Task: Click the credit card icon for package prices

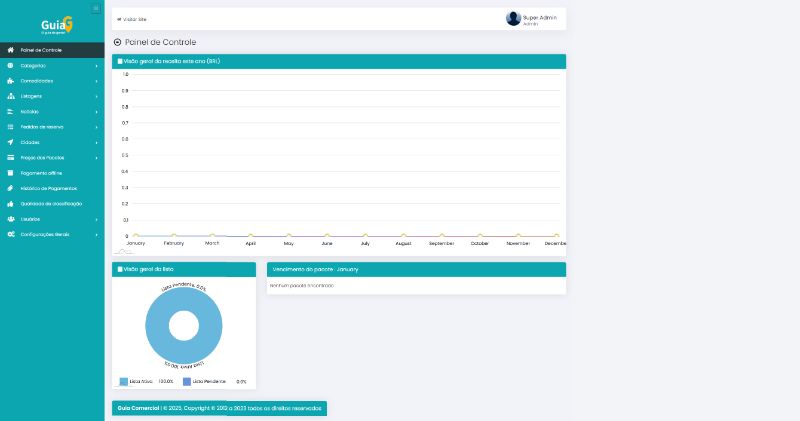Action: pyautogui.click(x=10, y=158)
